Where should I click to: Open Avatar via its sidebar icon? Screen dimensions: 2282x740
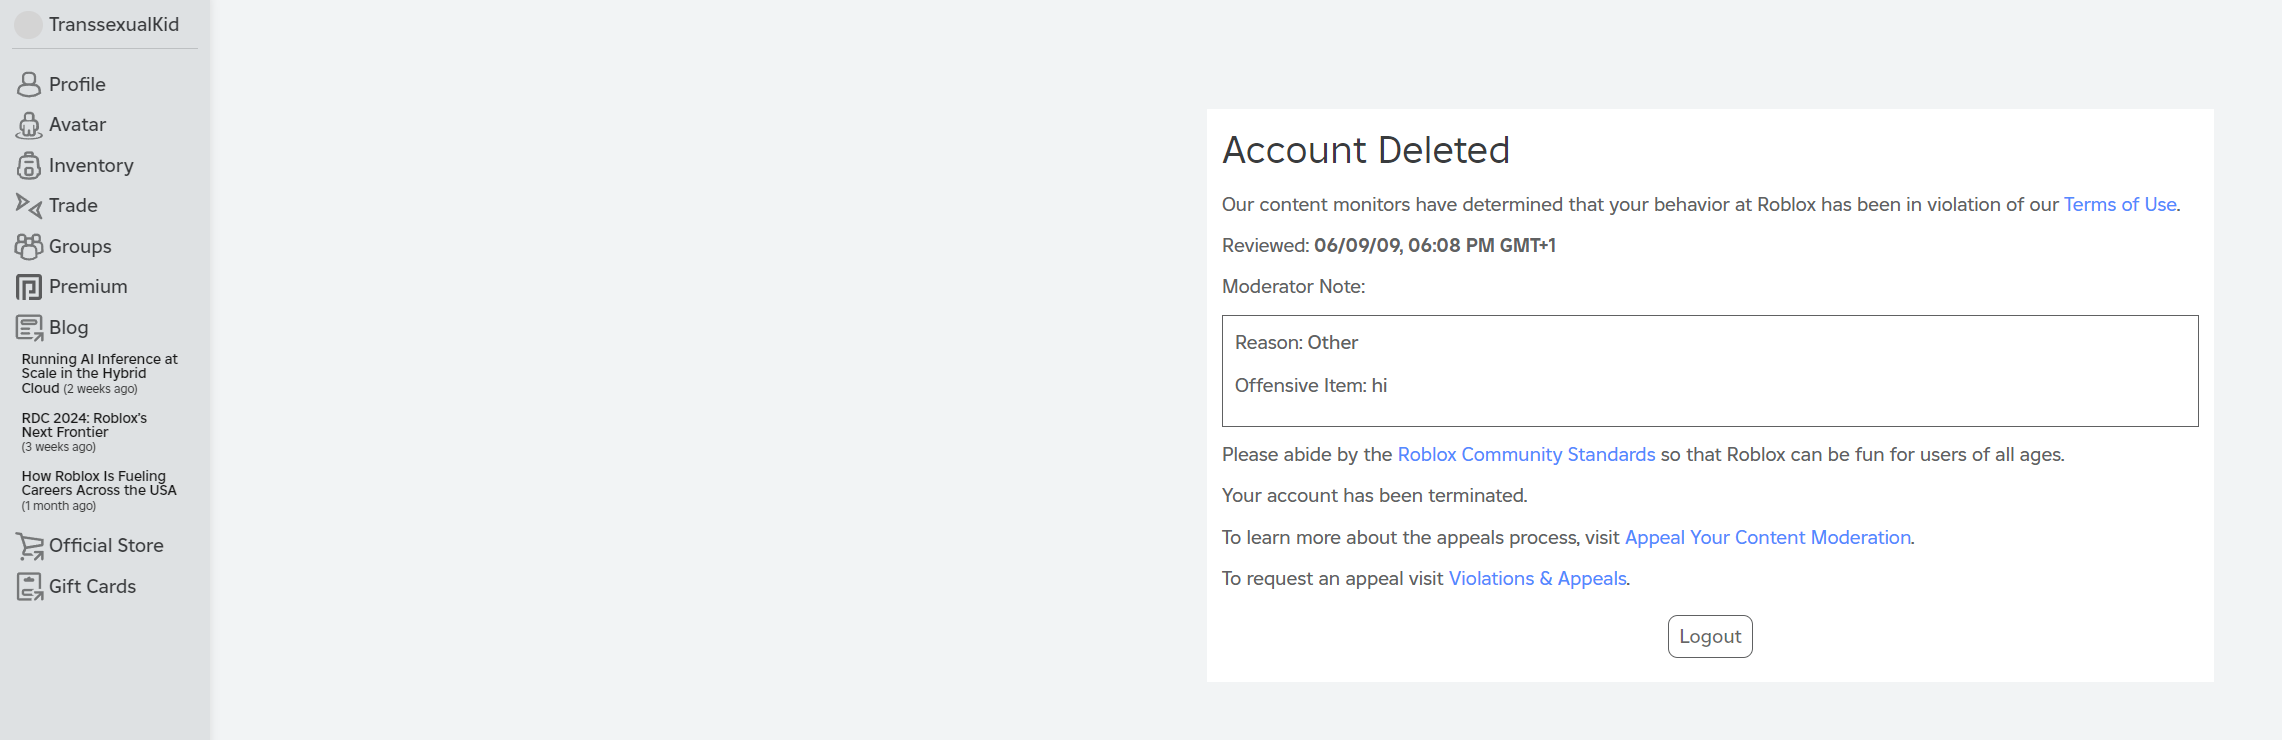[x=29, y=125]
